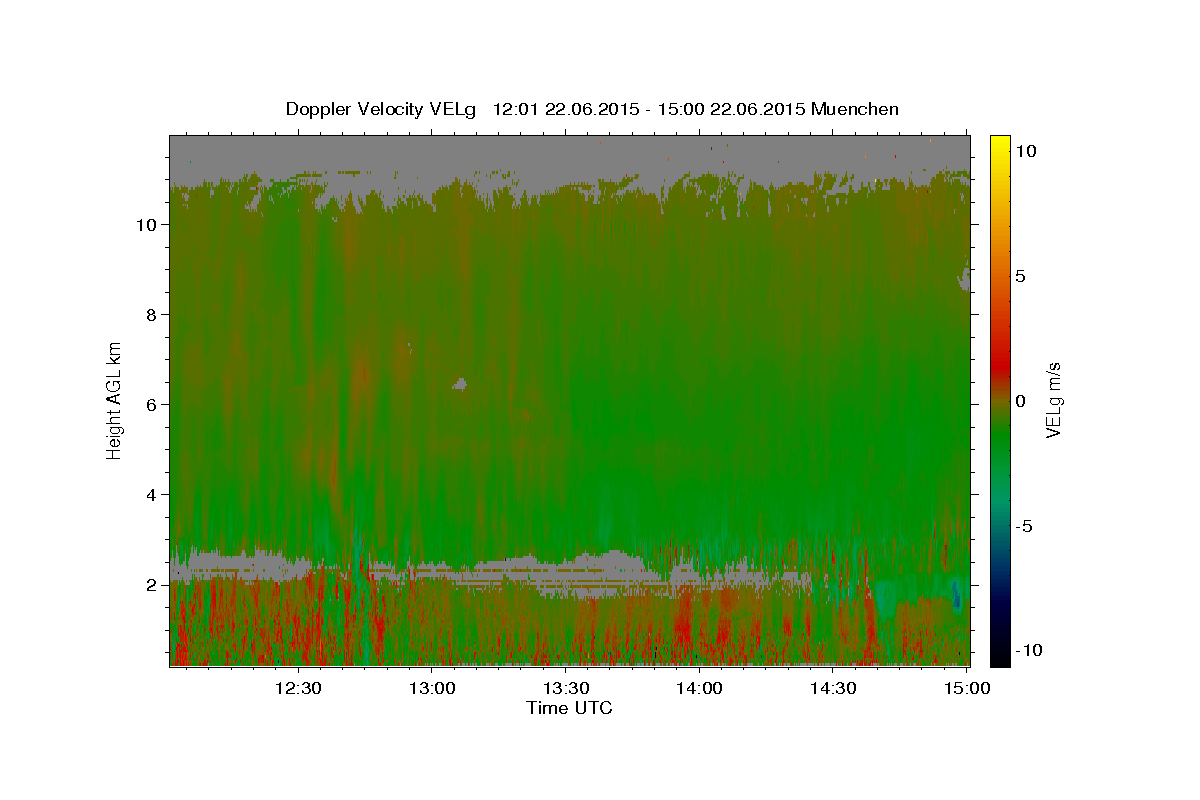
Task: Click the height axis label 8
Action: tap(149, 315)
